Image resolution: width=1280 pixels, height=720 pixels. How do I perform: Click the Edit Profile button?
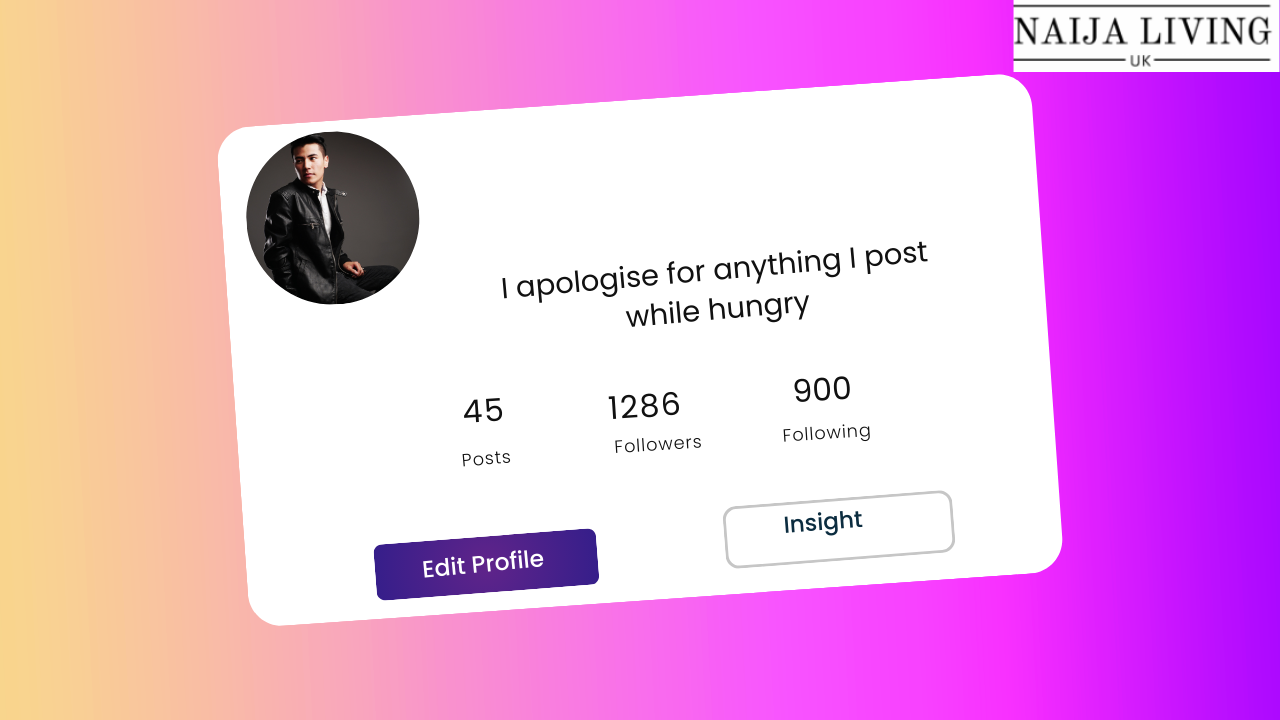tap(486, 565)
